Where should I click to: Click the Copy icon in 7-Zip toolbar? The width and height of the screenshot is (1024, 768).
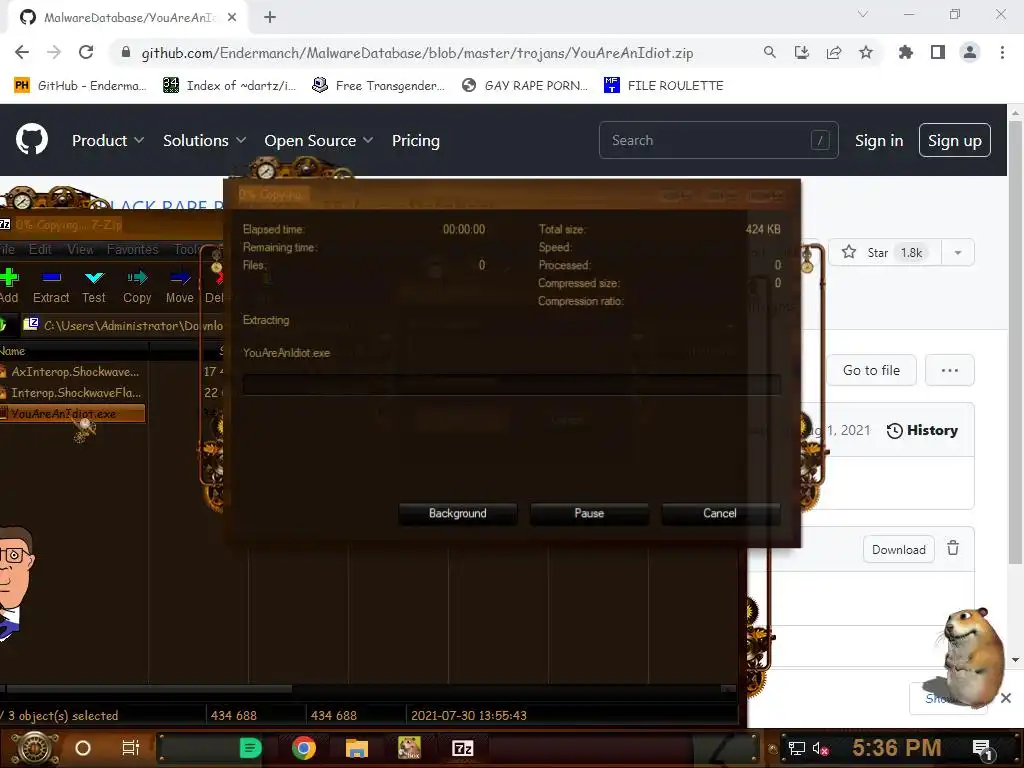coord(137,278)
